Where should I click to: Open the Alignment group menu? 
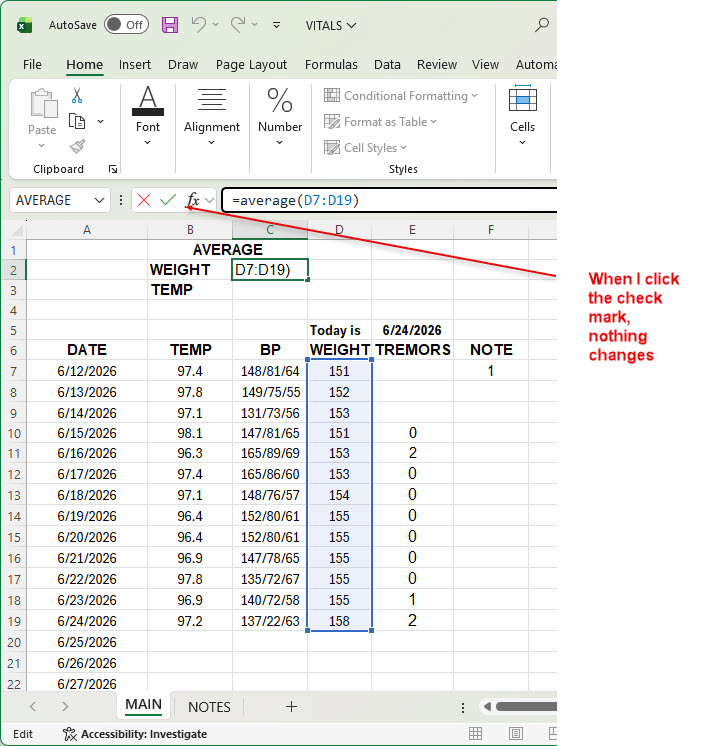[x=212, y=116]
